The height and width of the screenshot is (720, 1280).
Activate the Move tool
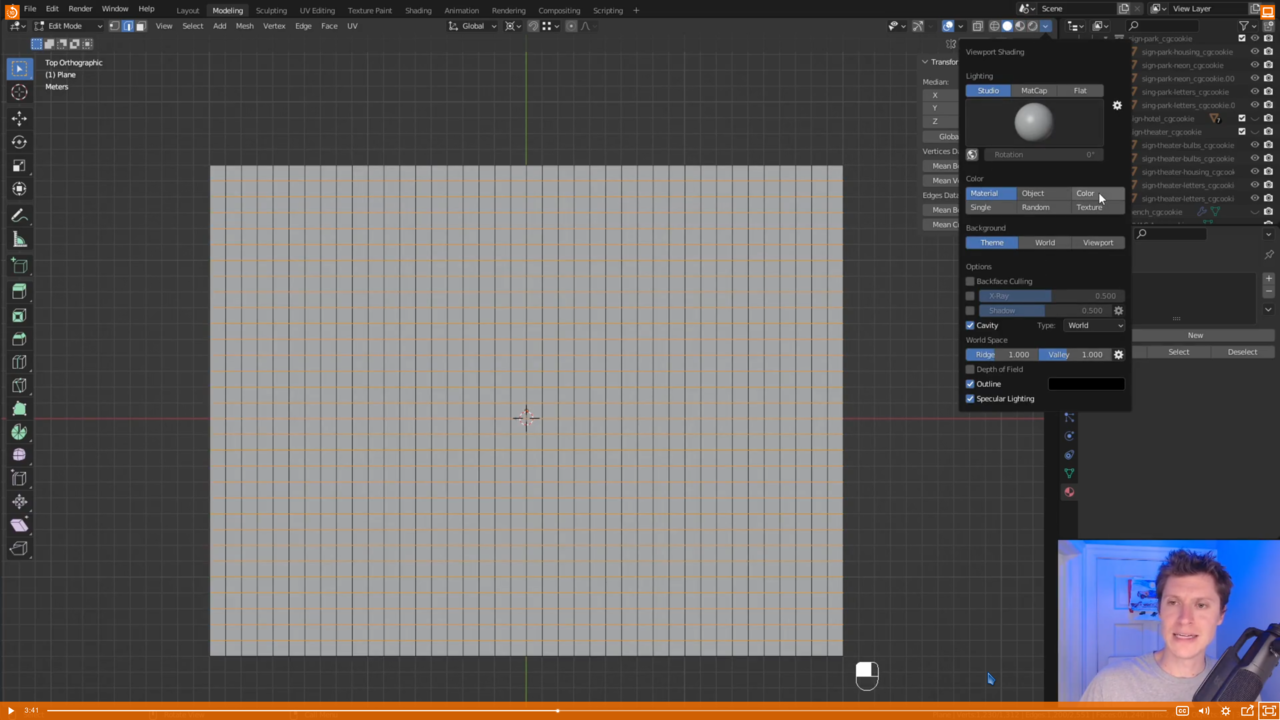(19, 118)
